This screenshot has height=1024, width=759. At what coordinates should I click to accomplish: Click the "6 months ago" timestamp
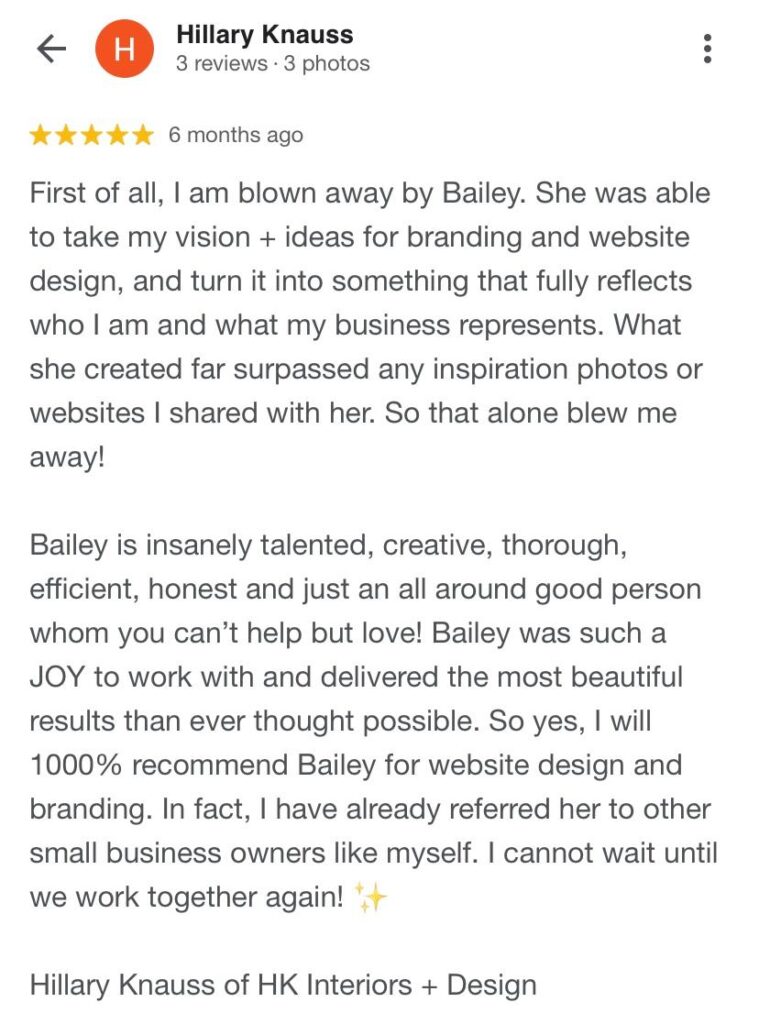[235, 135]
